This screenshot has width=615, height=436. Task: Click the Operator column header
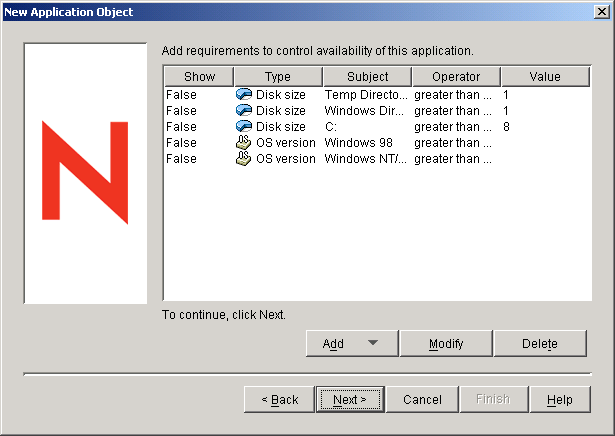(x=456, y=76)
